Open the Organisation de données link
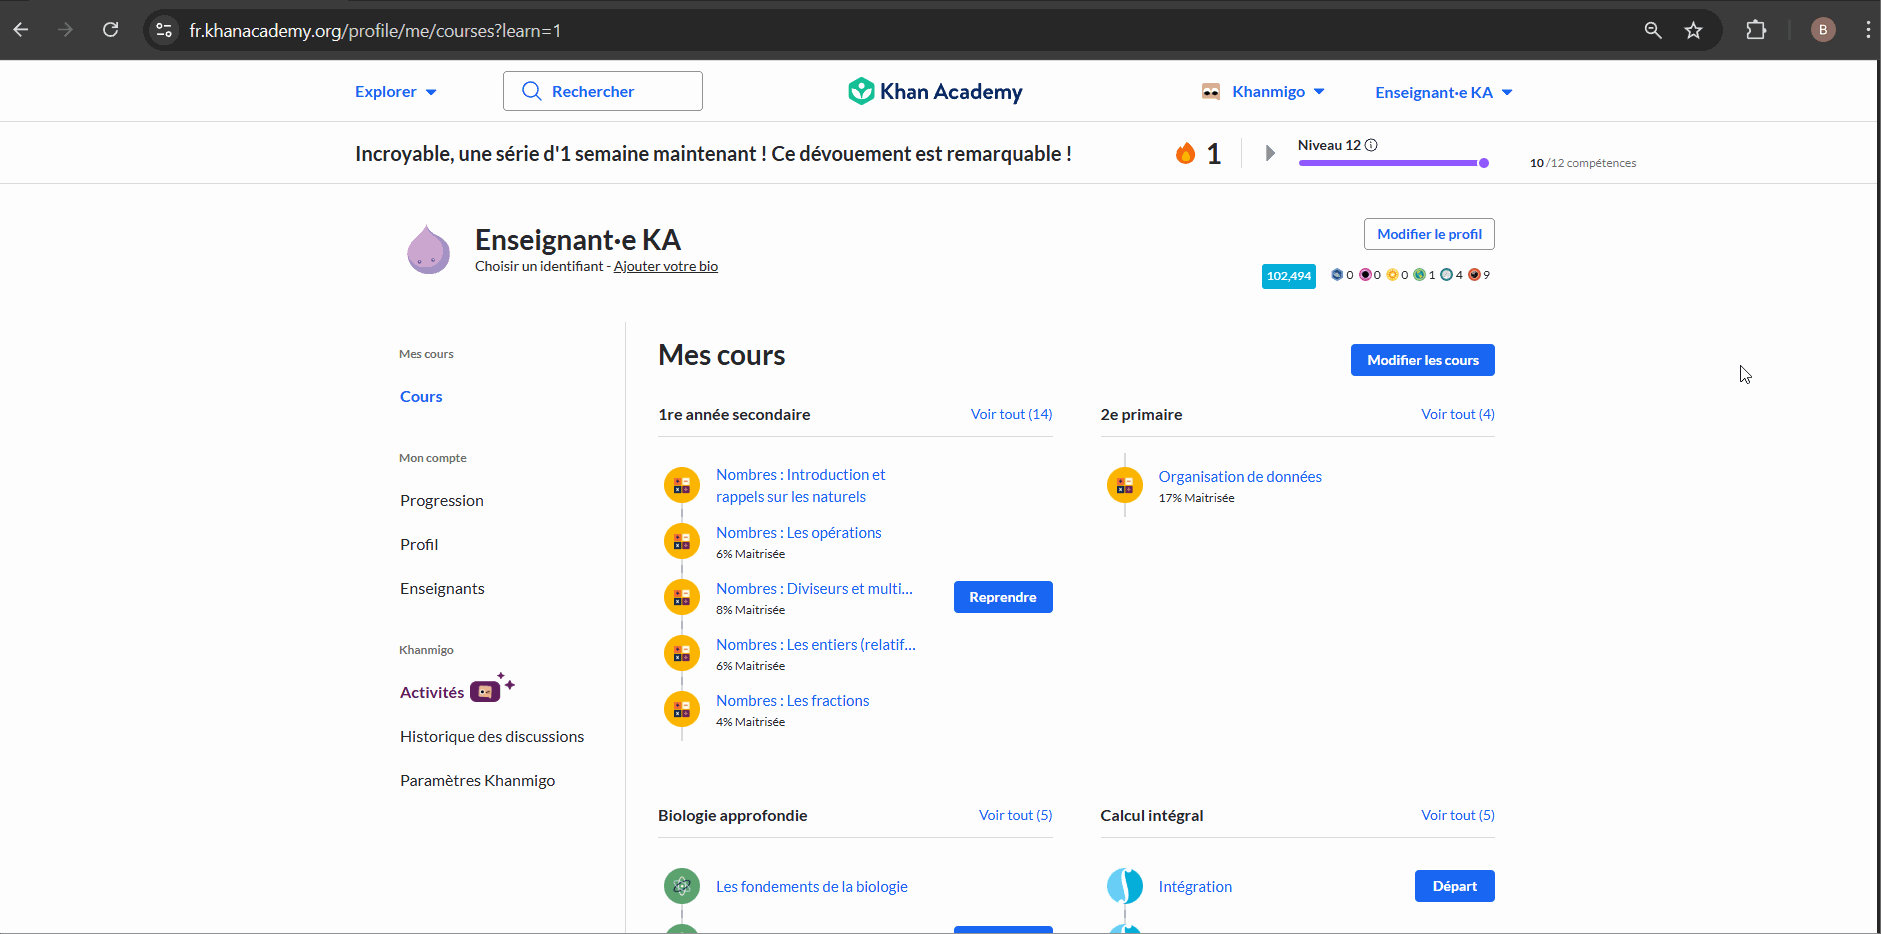 1240,476
